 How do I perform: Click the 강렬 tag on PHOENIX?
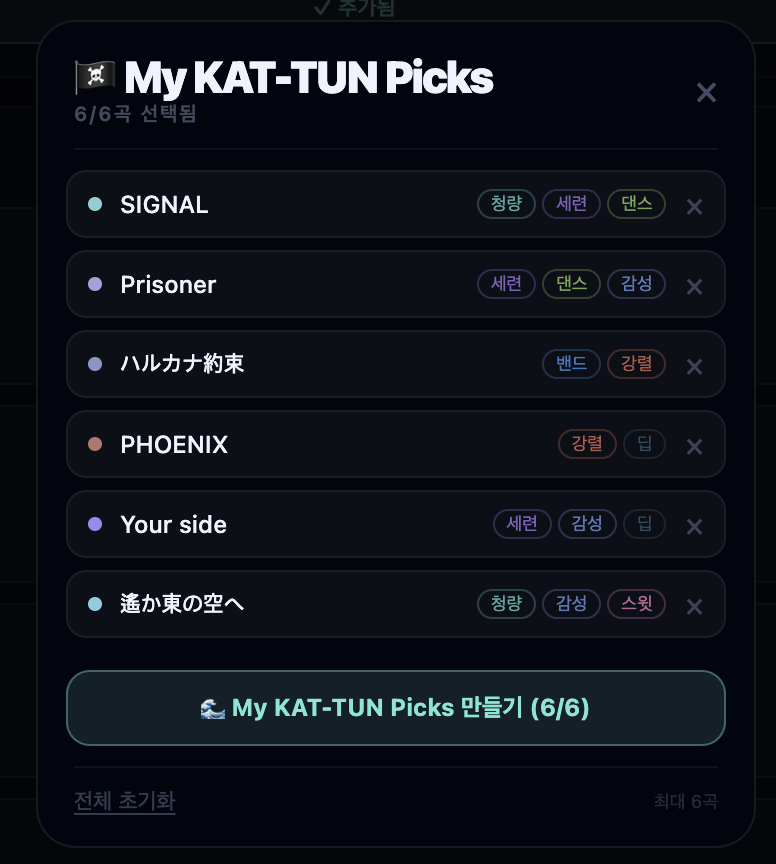pyautogui.click(x=587, y=444)
